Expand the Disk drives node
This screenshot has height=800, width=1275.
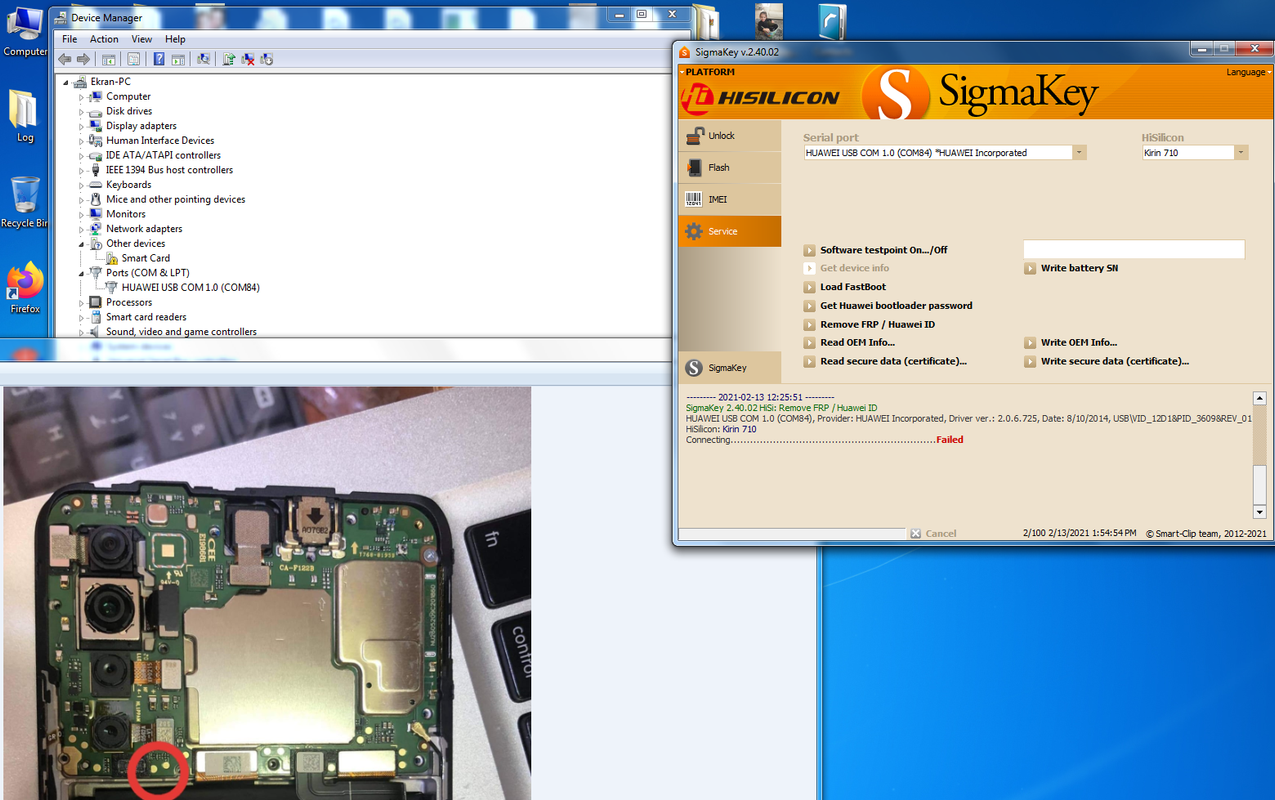[x=82, y=111]
